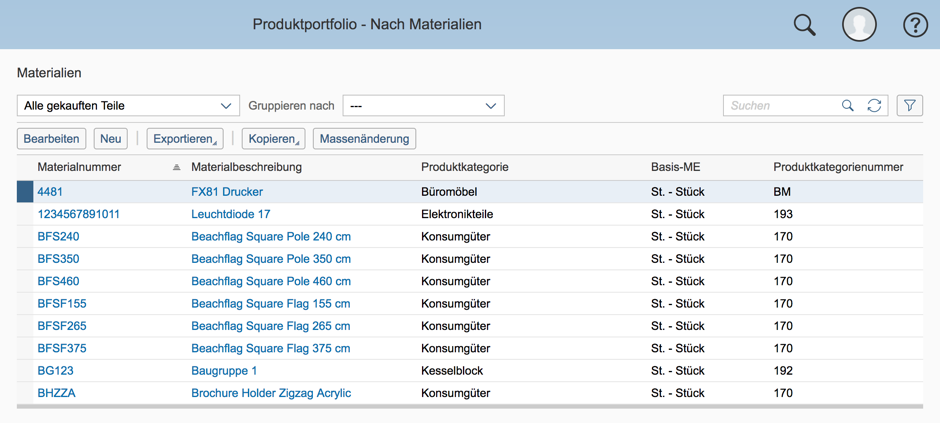Screen dimensions: 940x423
Task: Open 'Beachflag Square Pole 460 cm' link
Action: (271, 281)
